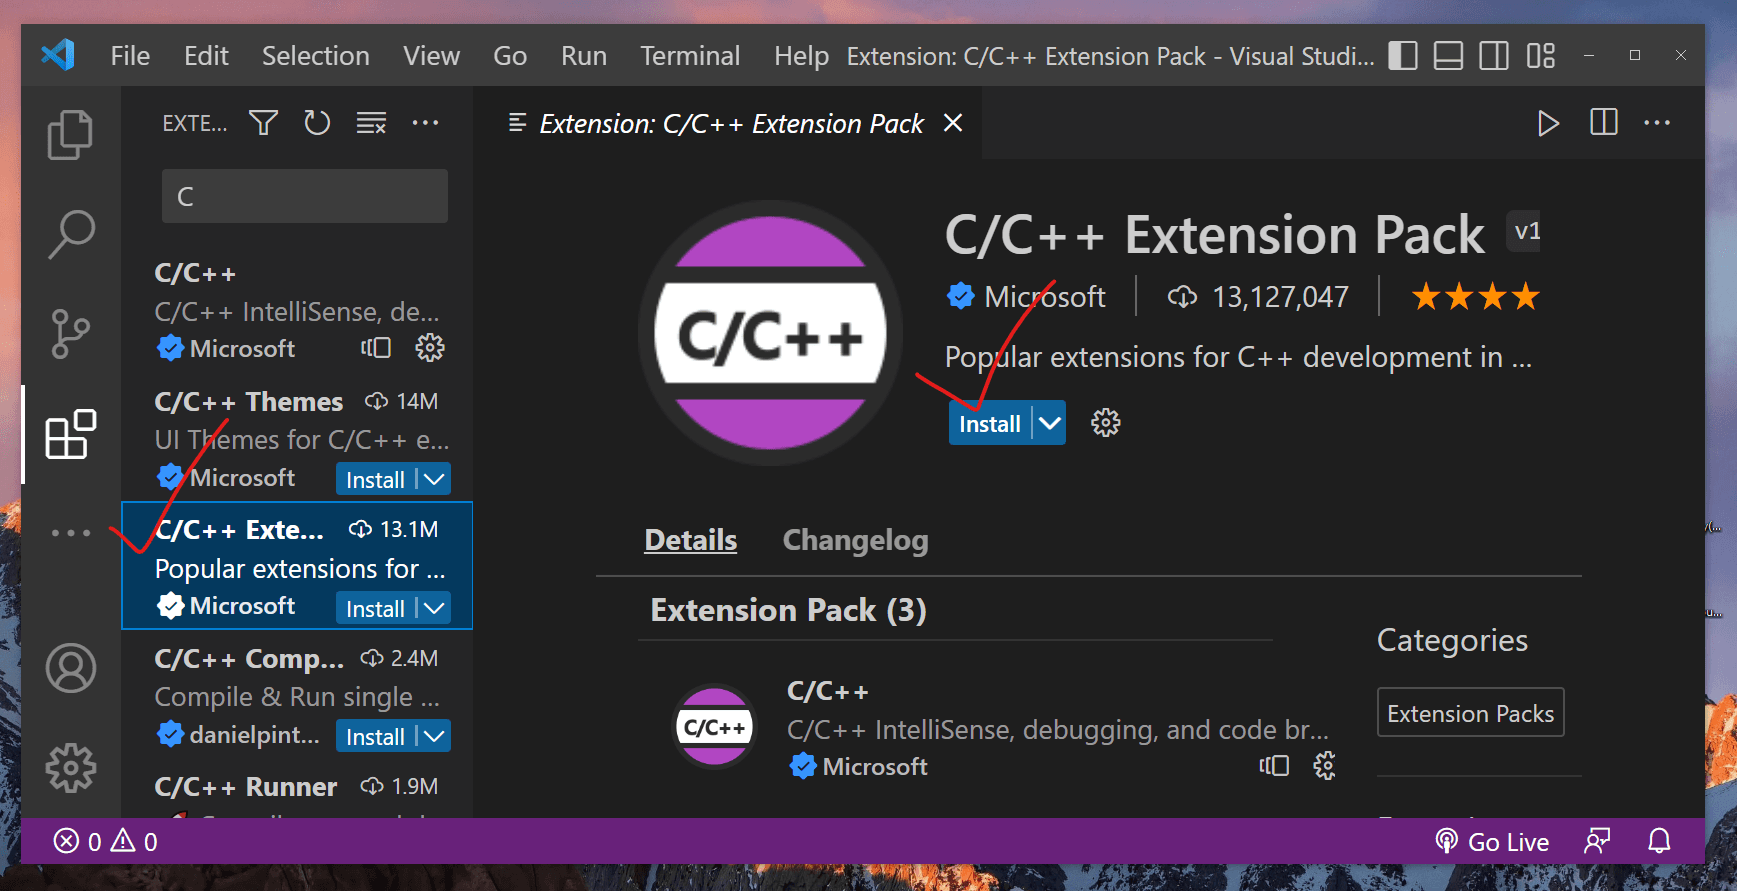Image resolution: width=1737 pixels, height=891 pixels.
Task: Open the File menu
Action: [130, 56]
